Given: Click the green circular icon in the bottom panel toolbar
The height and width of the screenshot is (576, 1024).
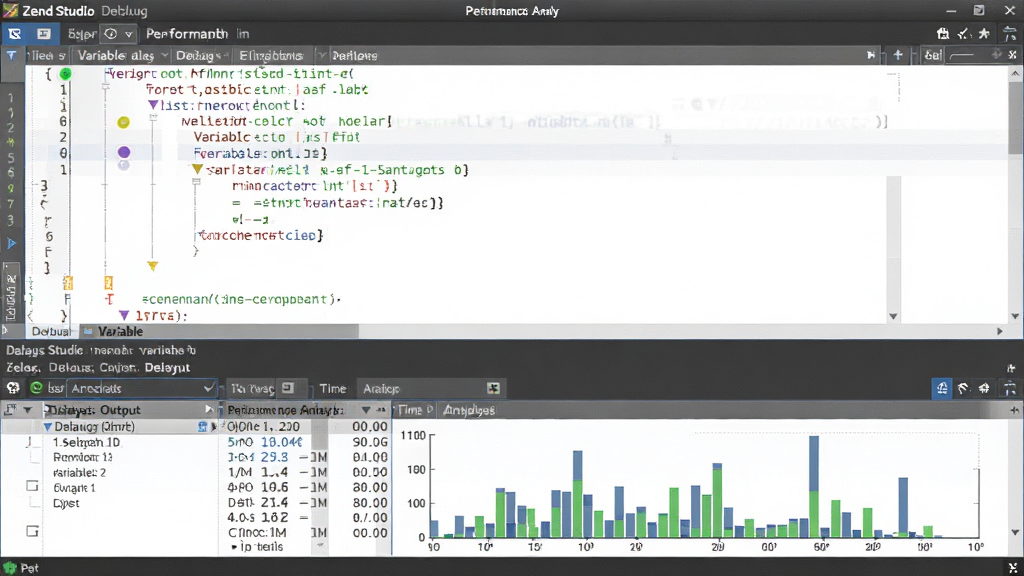Looking at the screenshot, I should [x=37, y=388].
